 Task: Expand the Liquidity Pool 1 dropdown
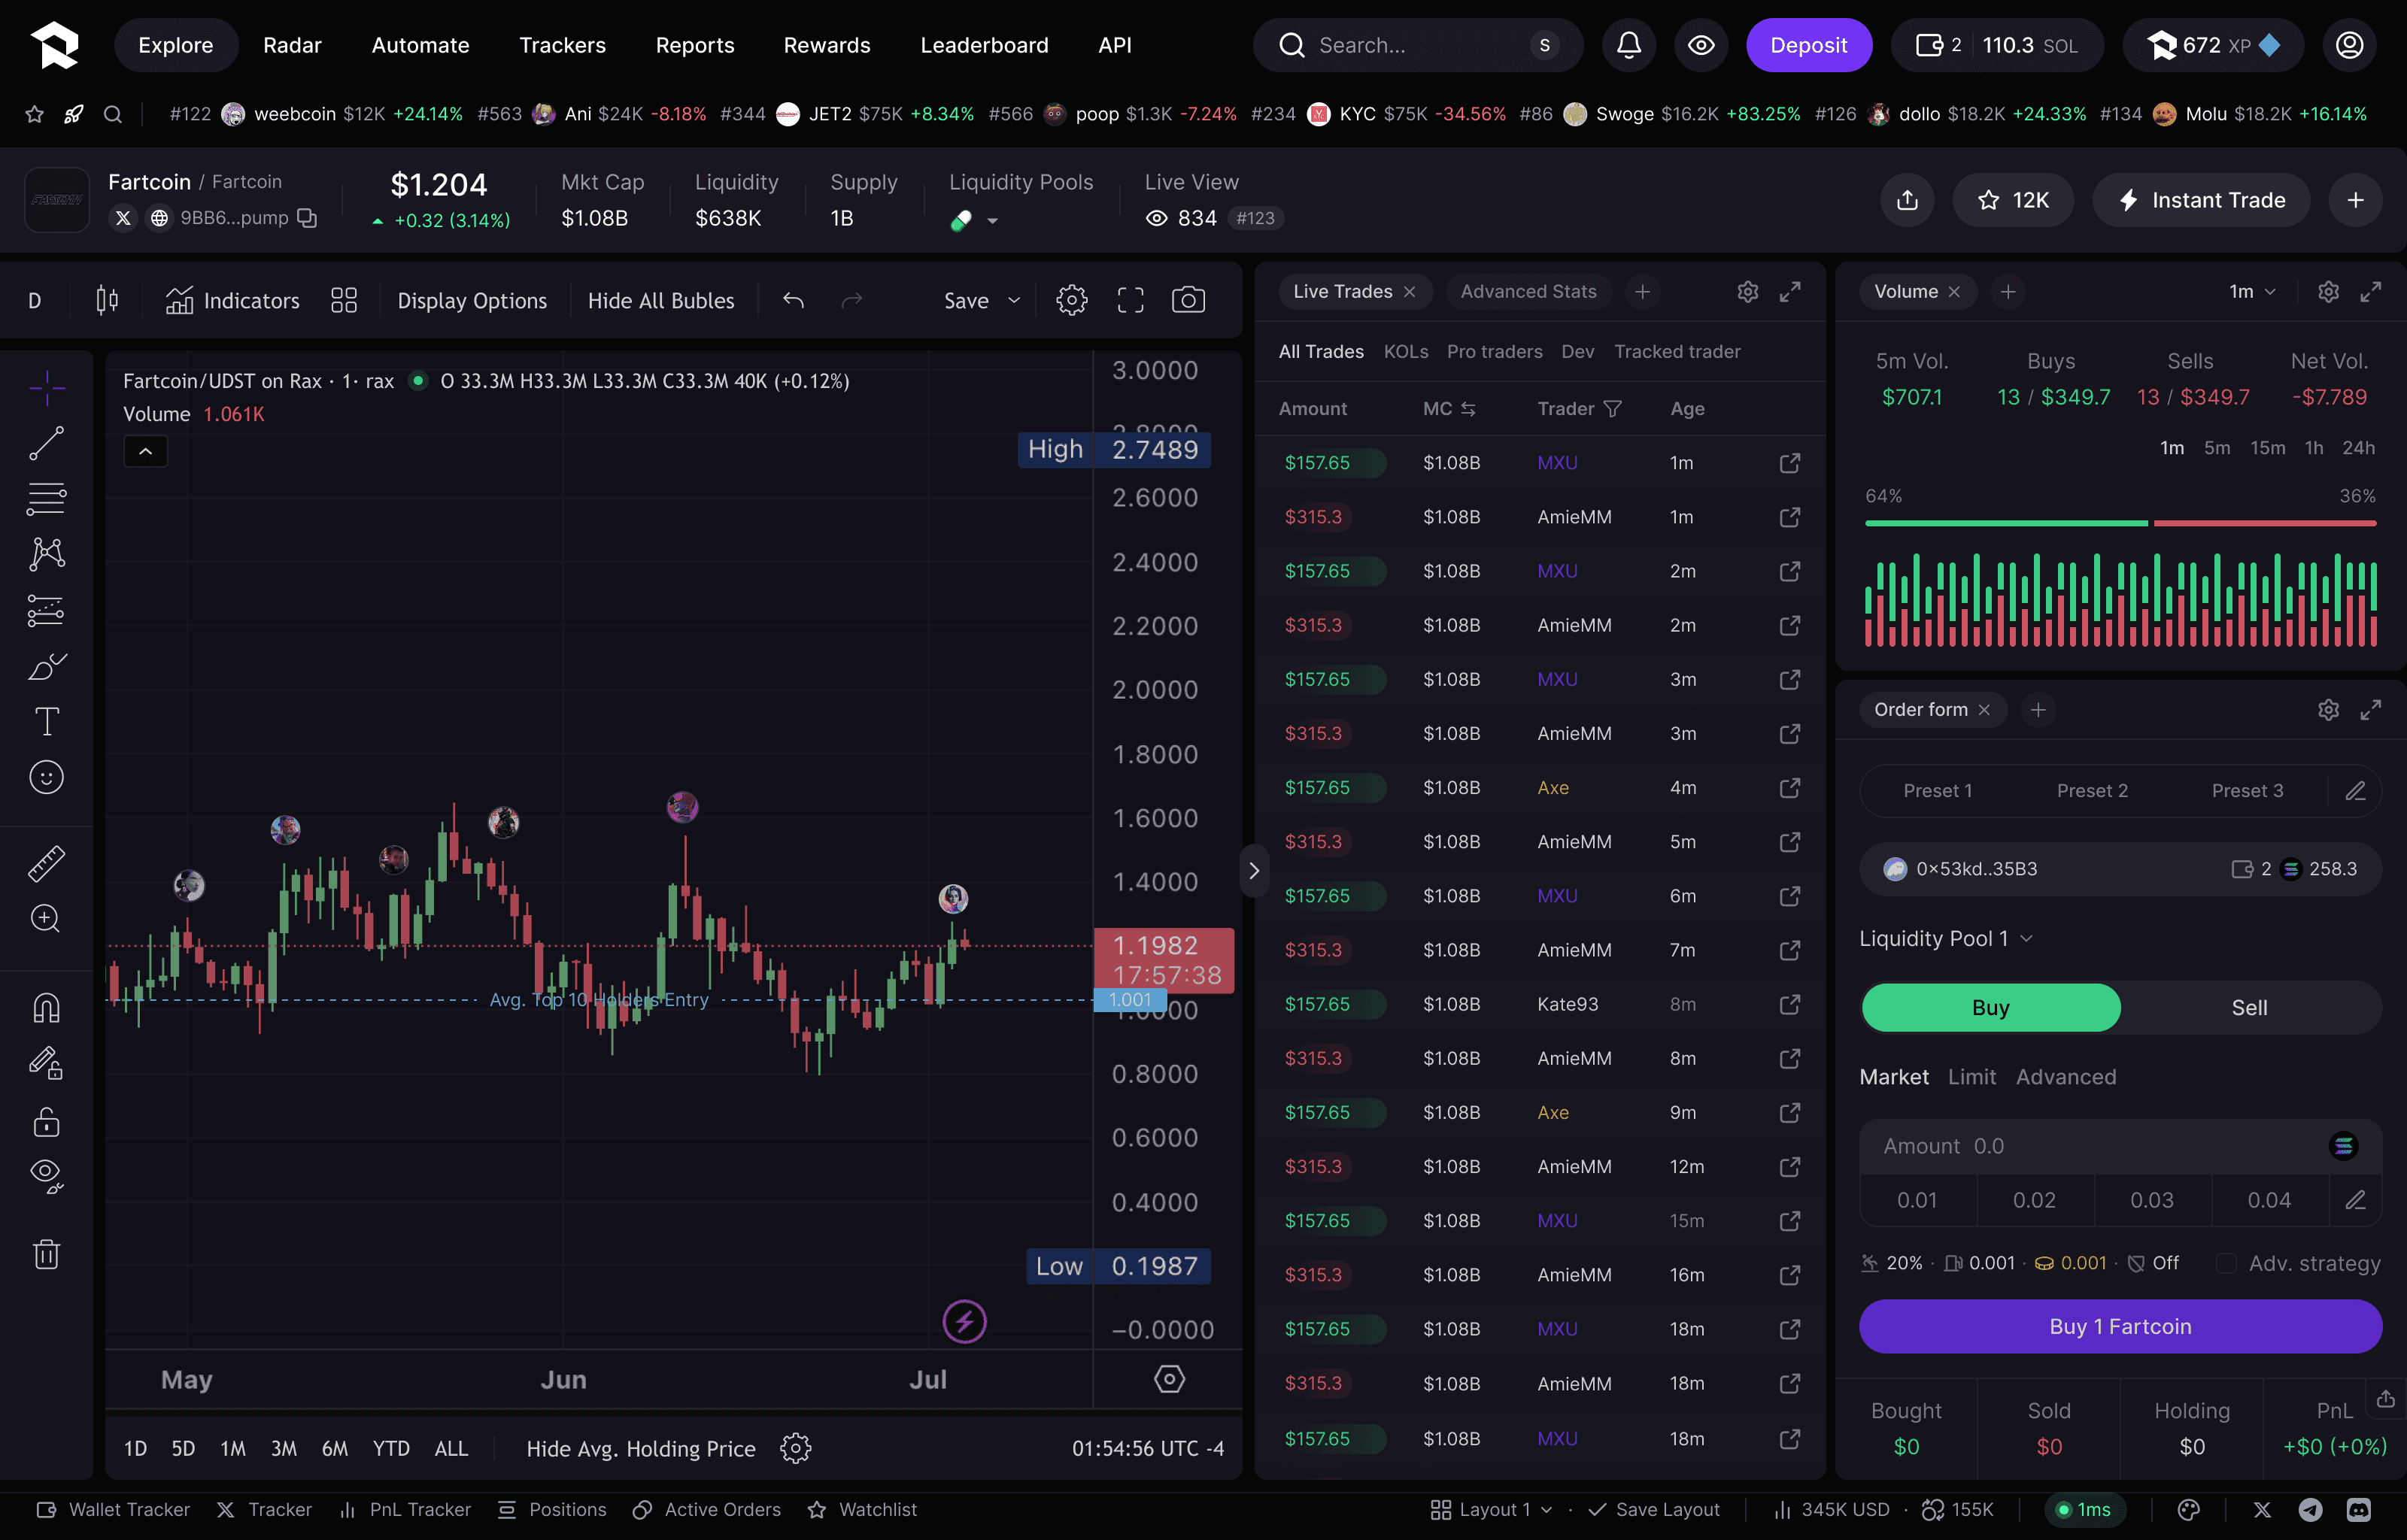tap(1946, 938)
